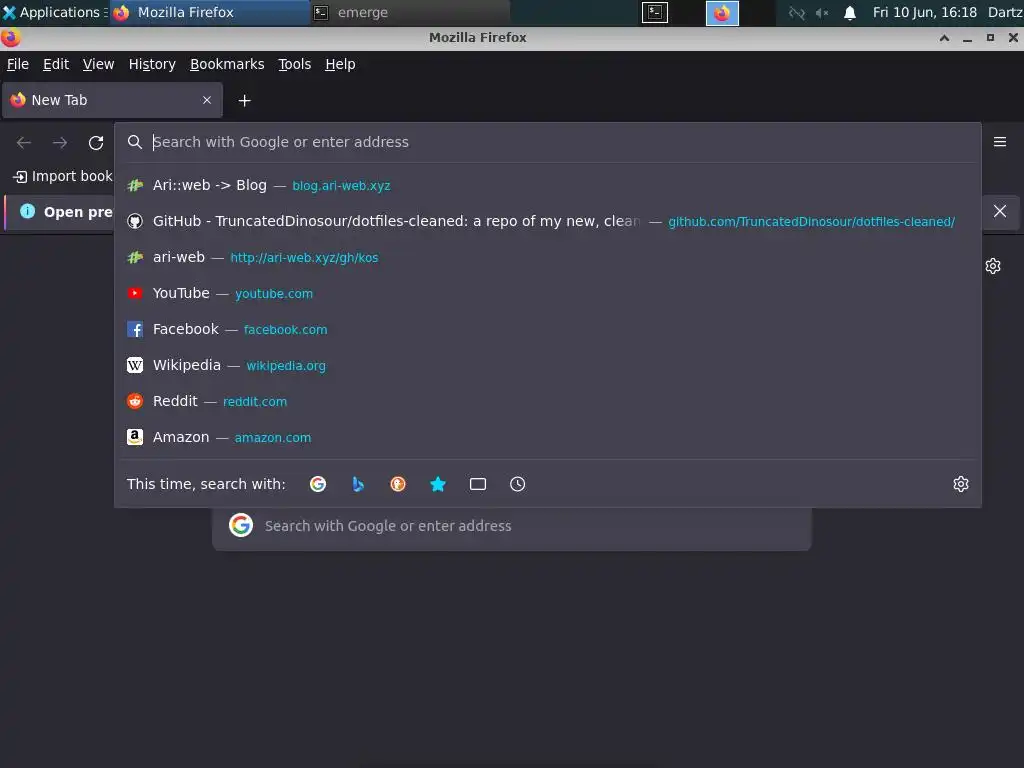Viewport: 1024px width, 768px height.
Task: Open ari-web gh/kos suggestion
Action: pos(547,257)
